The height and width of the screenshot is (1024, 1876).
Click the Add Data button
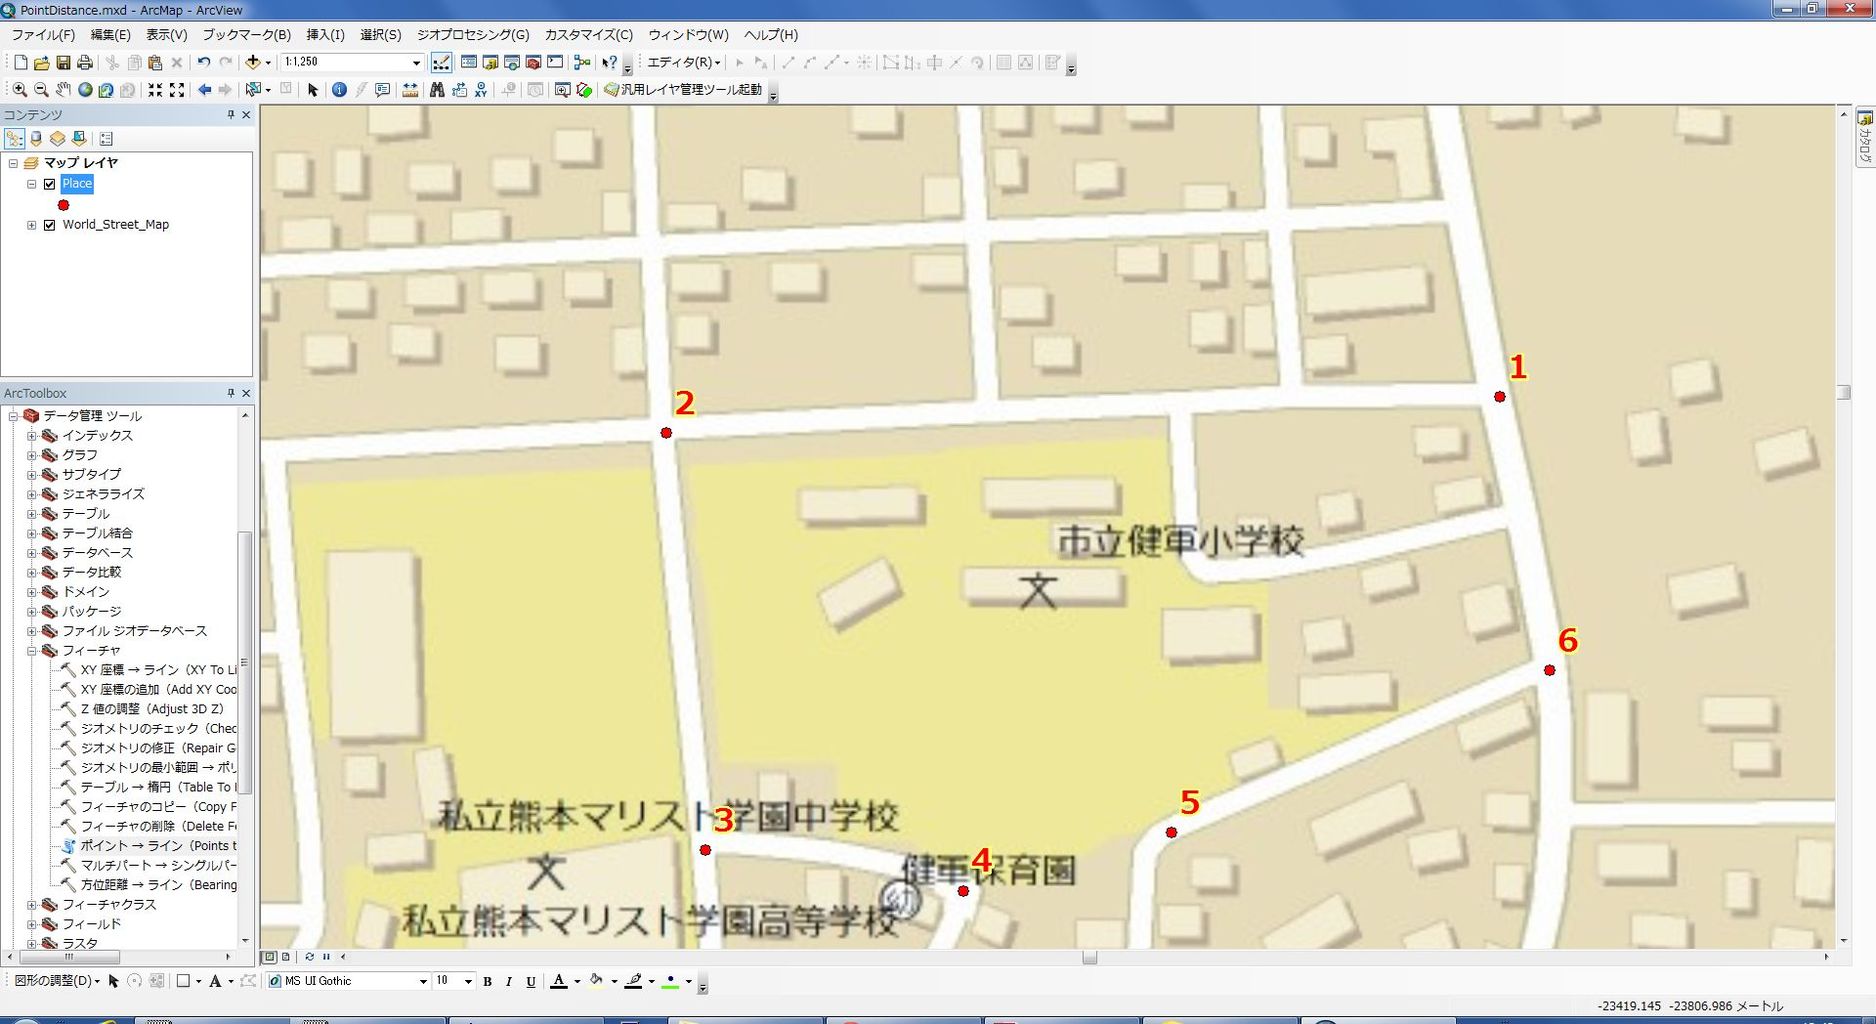tap(253, 62)
